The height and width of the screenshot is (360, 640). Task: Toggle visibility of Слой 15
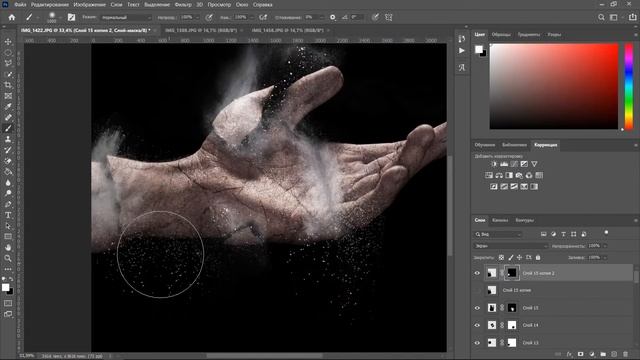click(x=477, y=308)
